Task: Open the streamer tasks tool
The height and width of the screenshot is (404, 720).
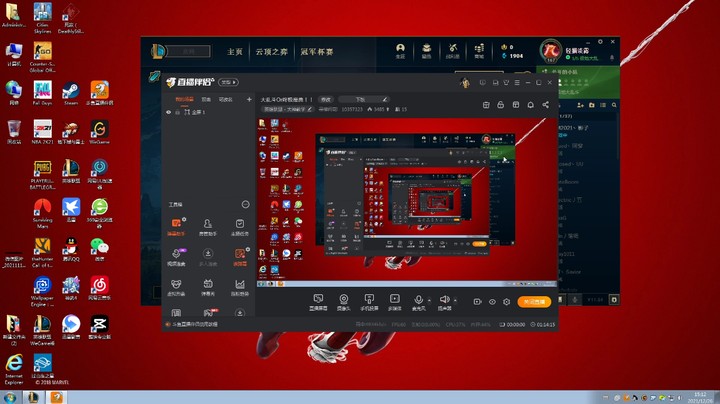Action: (x=240, y=227)
